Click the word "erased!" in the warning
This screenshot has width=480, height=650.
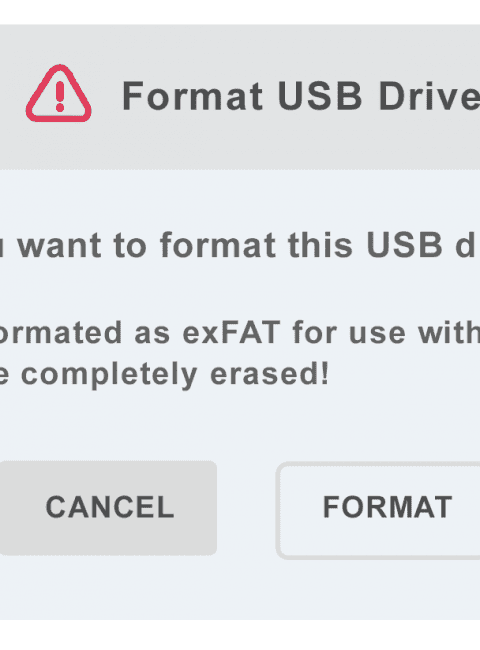click(x=270, y=373)
